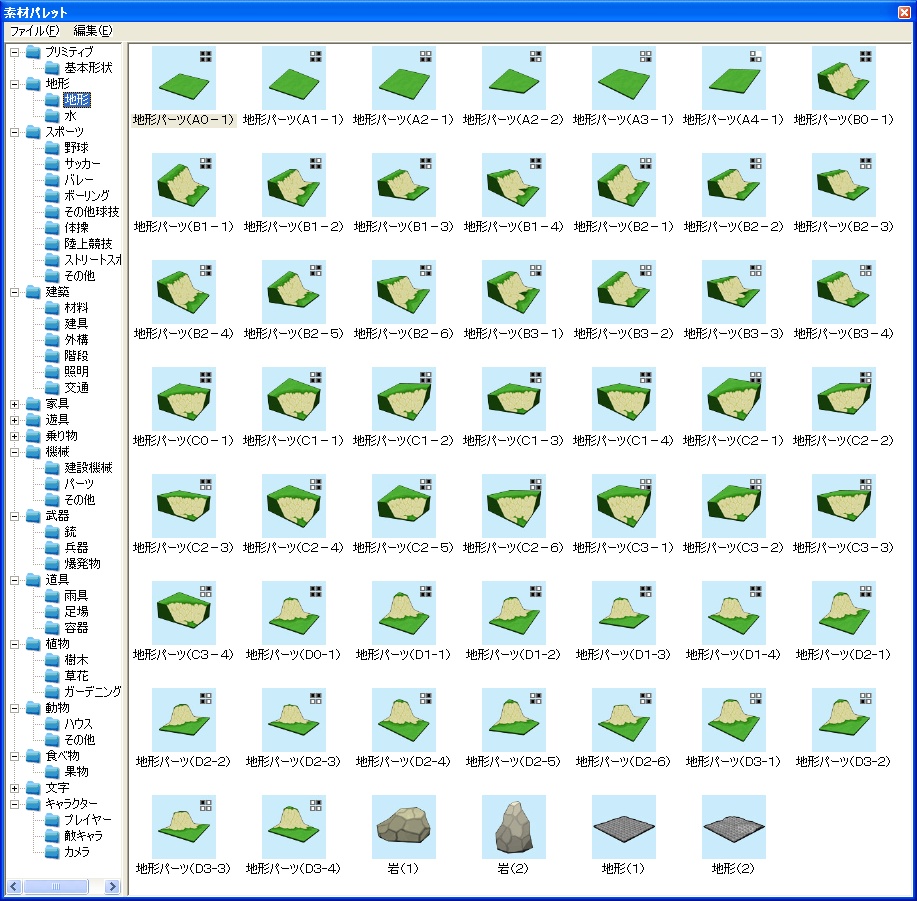This screenshot has width=917, height=901.
Task: Pick the 地形パーツ(D0-1) hill icon
Action: (294, 613)
